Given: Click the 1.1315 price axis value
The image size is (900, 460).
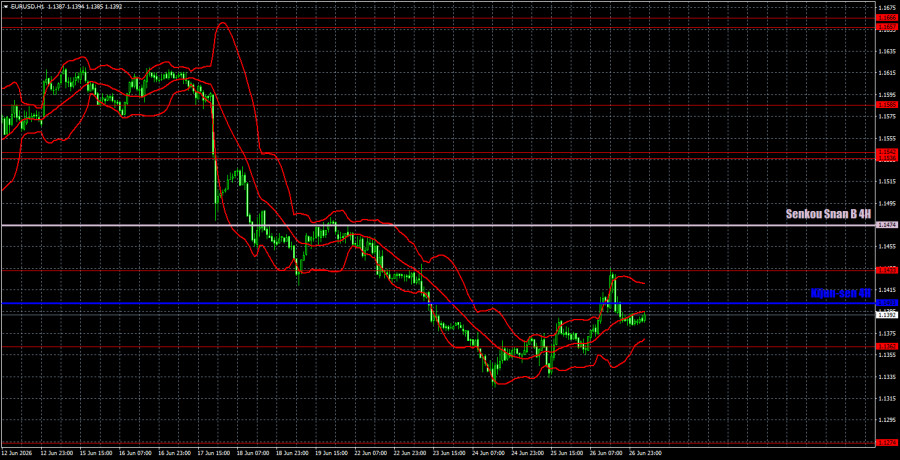Looking at the screenshot, I should [x=885, y=399].
